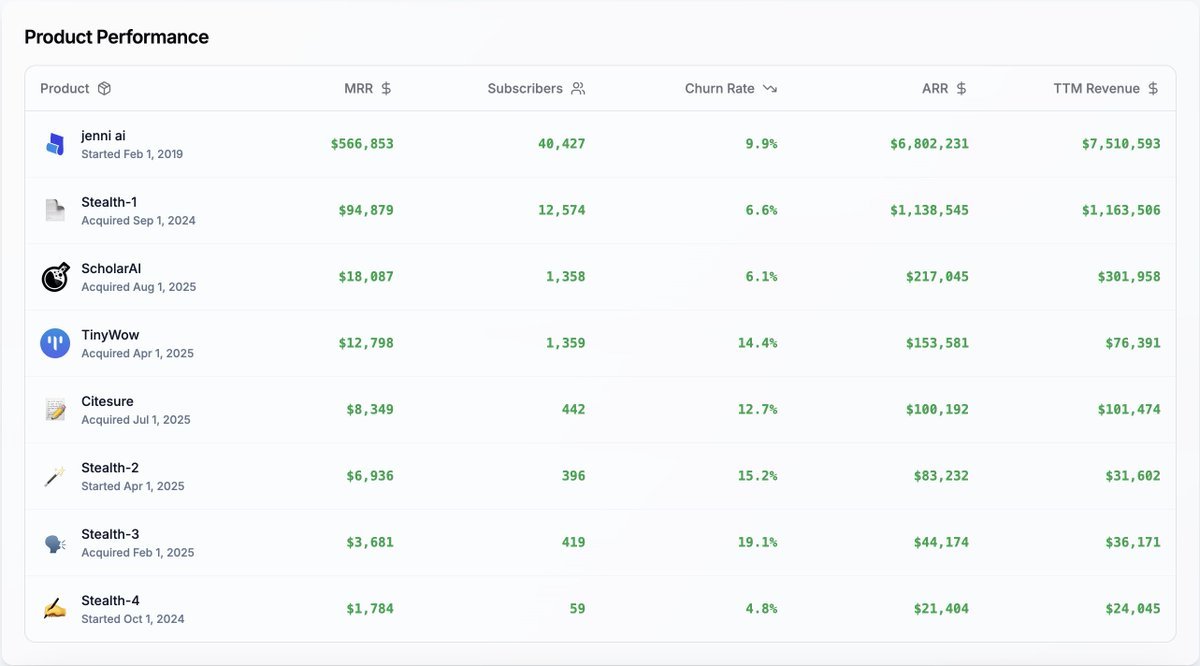Screen dimensions: 1200x666
Task: Open the jenni ai product name
Action: coord(103,136)
